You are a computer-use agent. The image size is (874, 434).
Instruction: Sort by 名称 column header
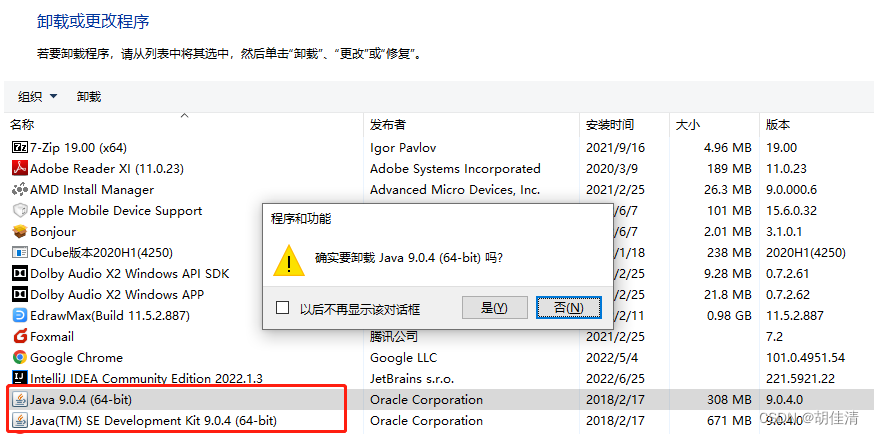click(22, 125)
